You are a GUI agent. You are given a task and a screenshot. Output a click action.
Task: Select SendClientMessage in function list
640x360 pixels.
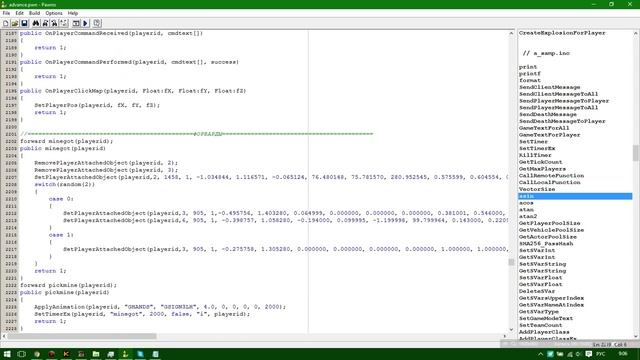point(549,87)
